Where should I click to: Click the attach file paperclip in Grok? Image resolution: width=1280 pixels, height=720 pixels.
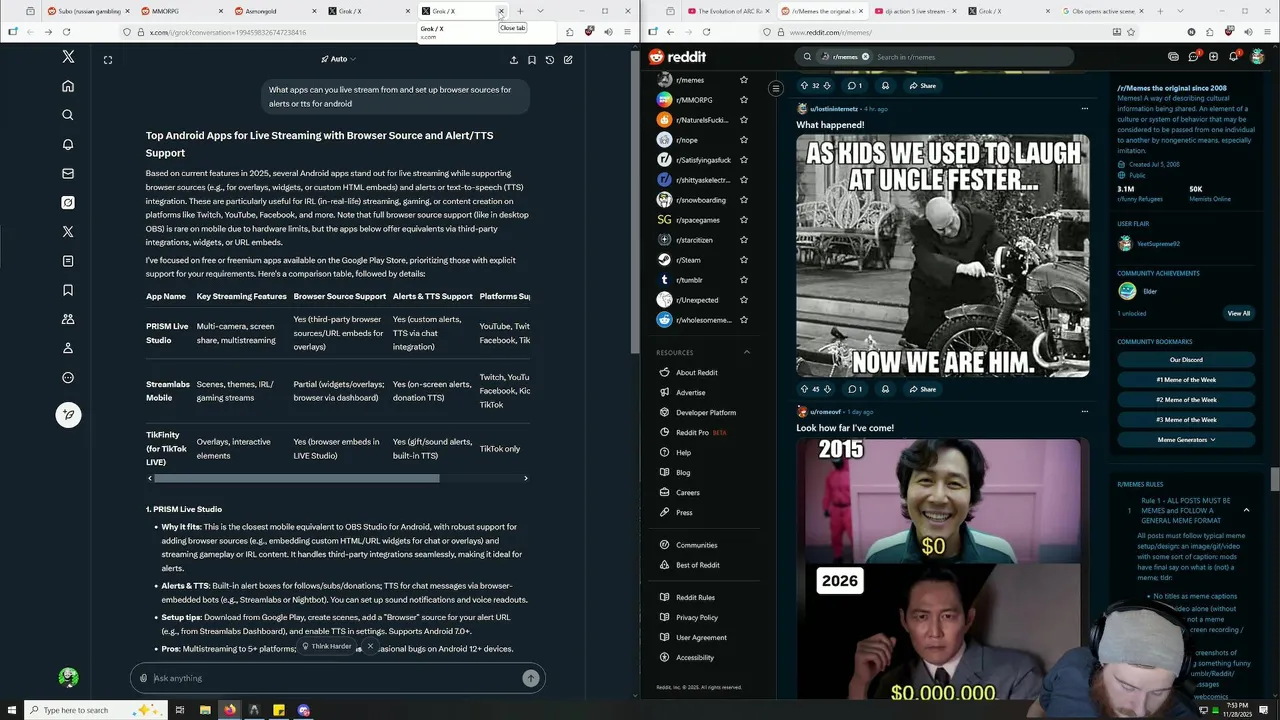pyautogui.click(x=143, y=678)
